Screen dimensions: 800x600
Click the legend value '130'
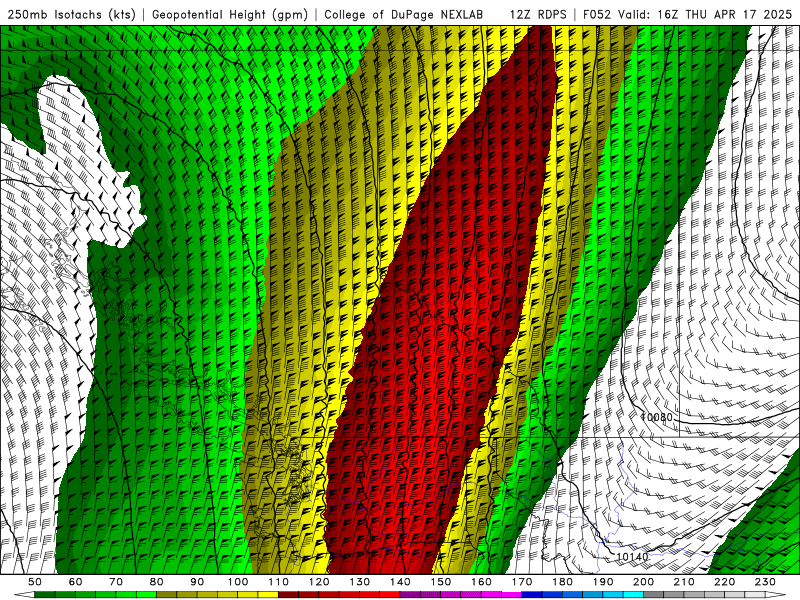coord(360,582)
